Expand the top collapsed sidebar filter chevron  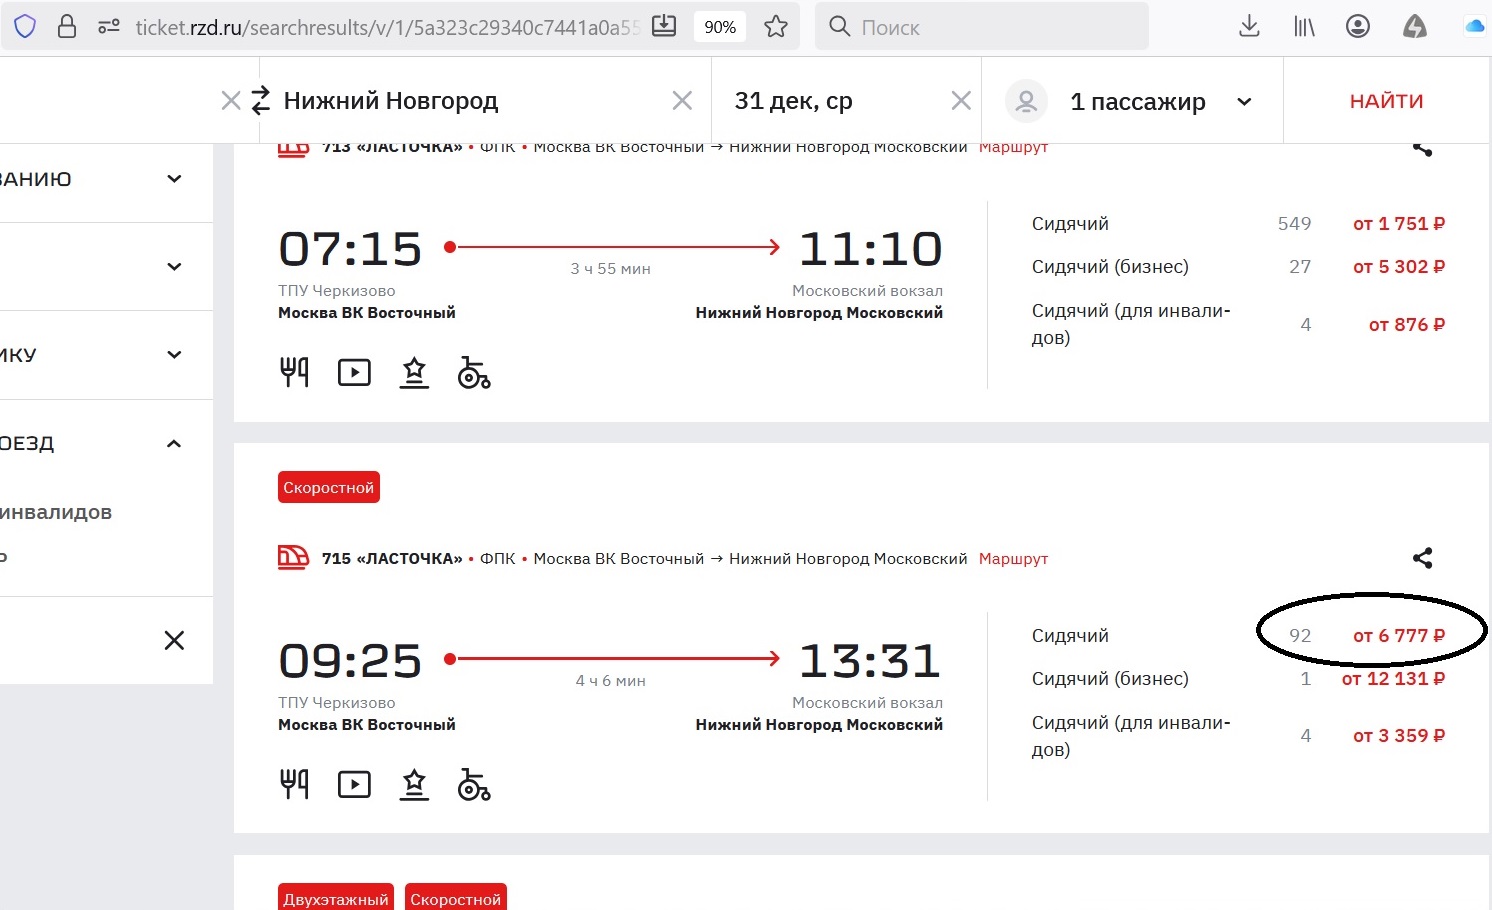[x=174, y=179]
